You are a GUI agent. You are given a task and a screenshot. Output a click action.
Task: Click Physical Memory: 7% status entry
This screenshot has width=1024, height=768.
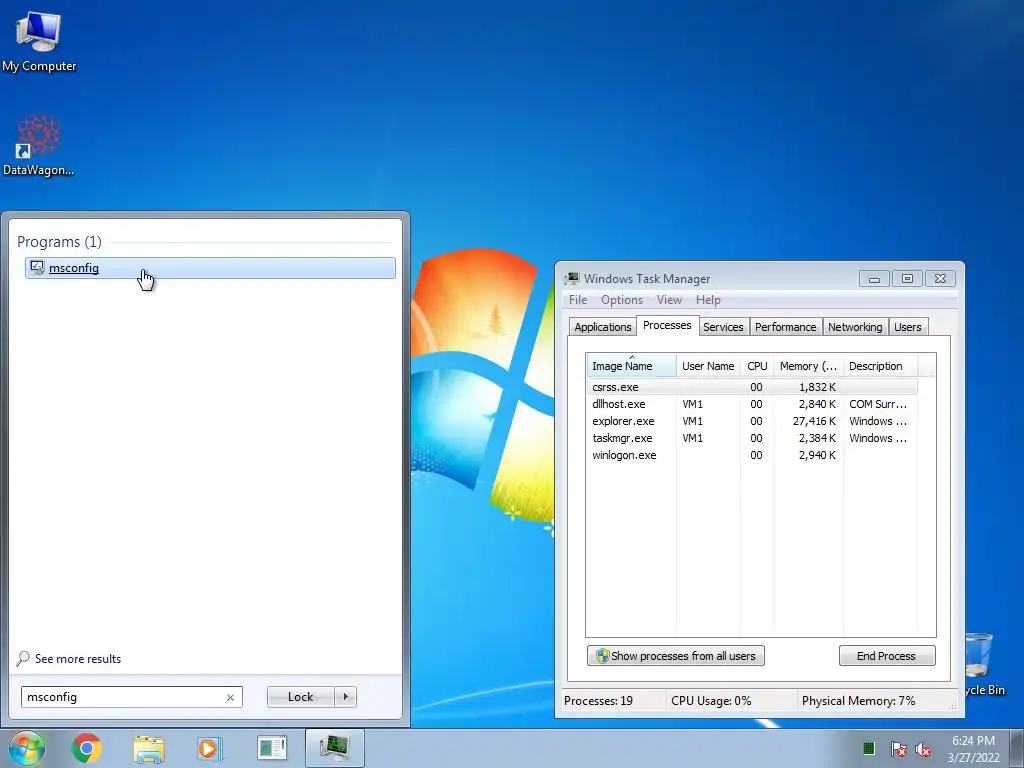858,701
